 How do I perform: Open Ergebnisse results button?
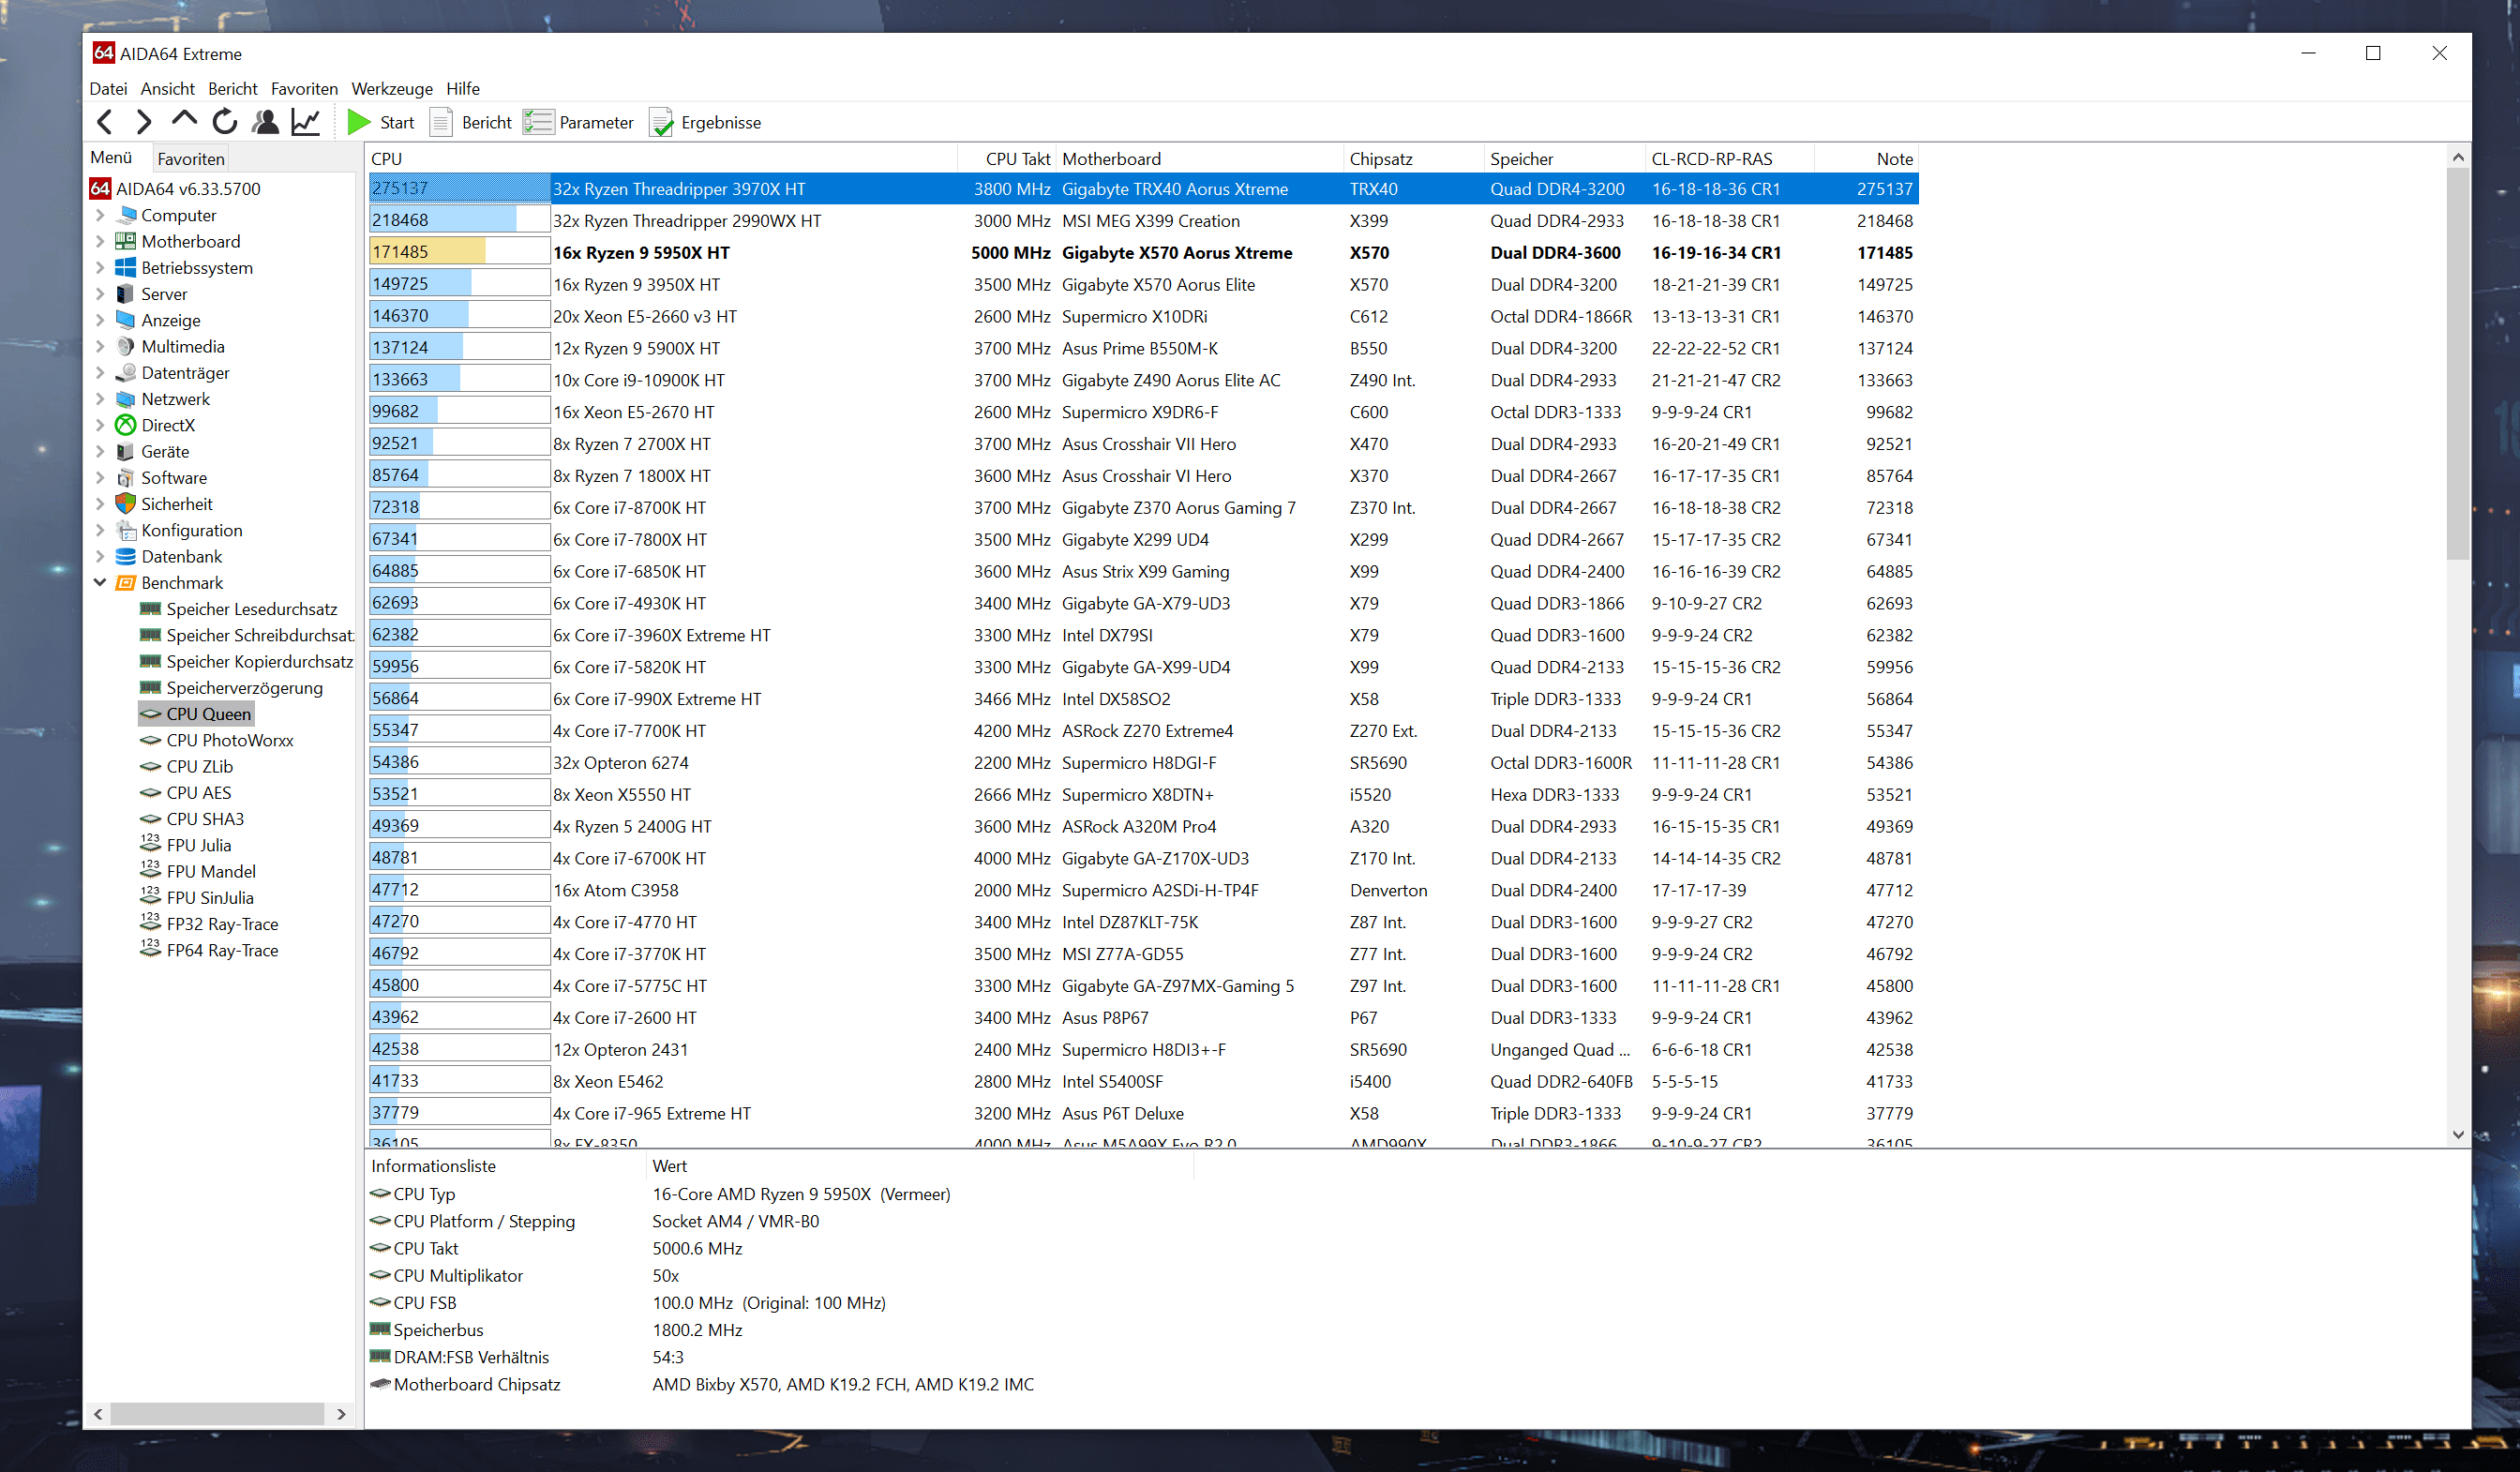[x=707, y=122]
